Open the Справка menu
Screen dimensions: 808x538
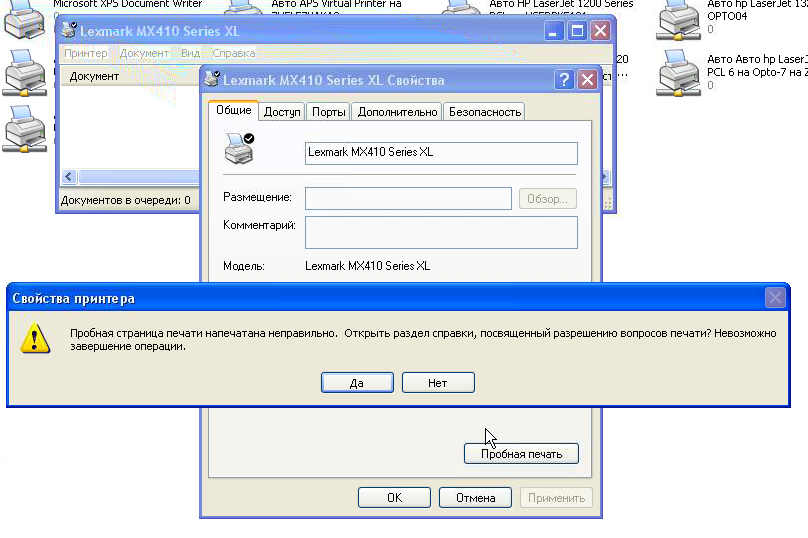pyautogui.click(x=233, y=53)
